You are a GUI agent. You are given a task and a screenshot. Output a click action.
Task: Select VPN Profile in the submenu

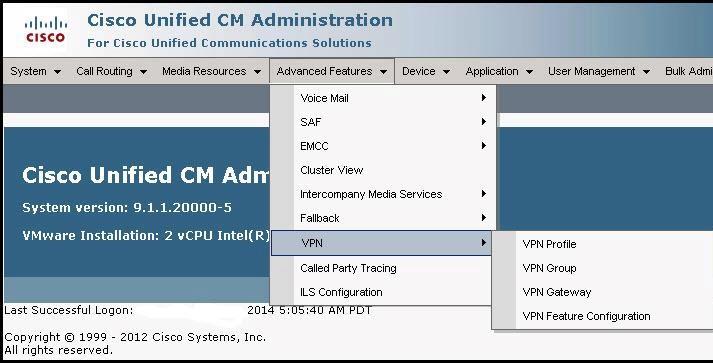tap(603, 244)
